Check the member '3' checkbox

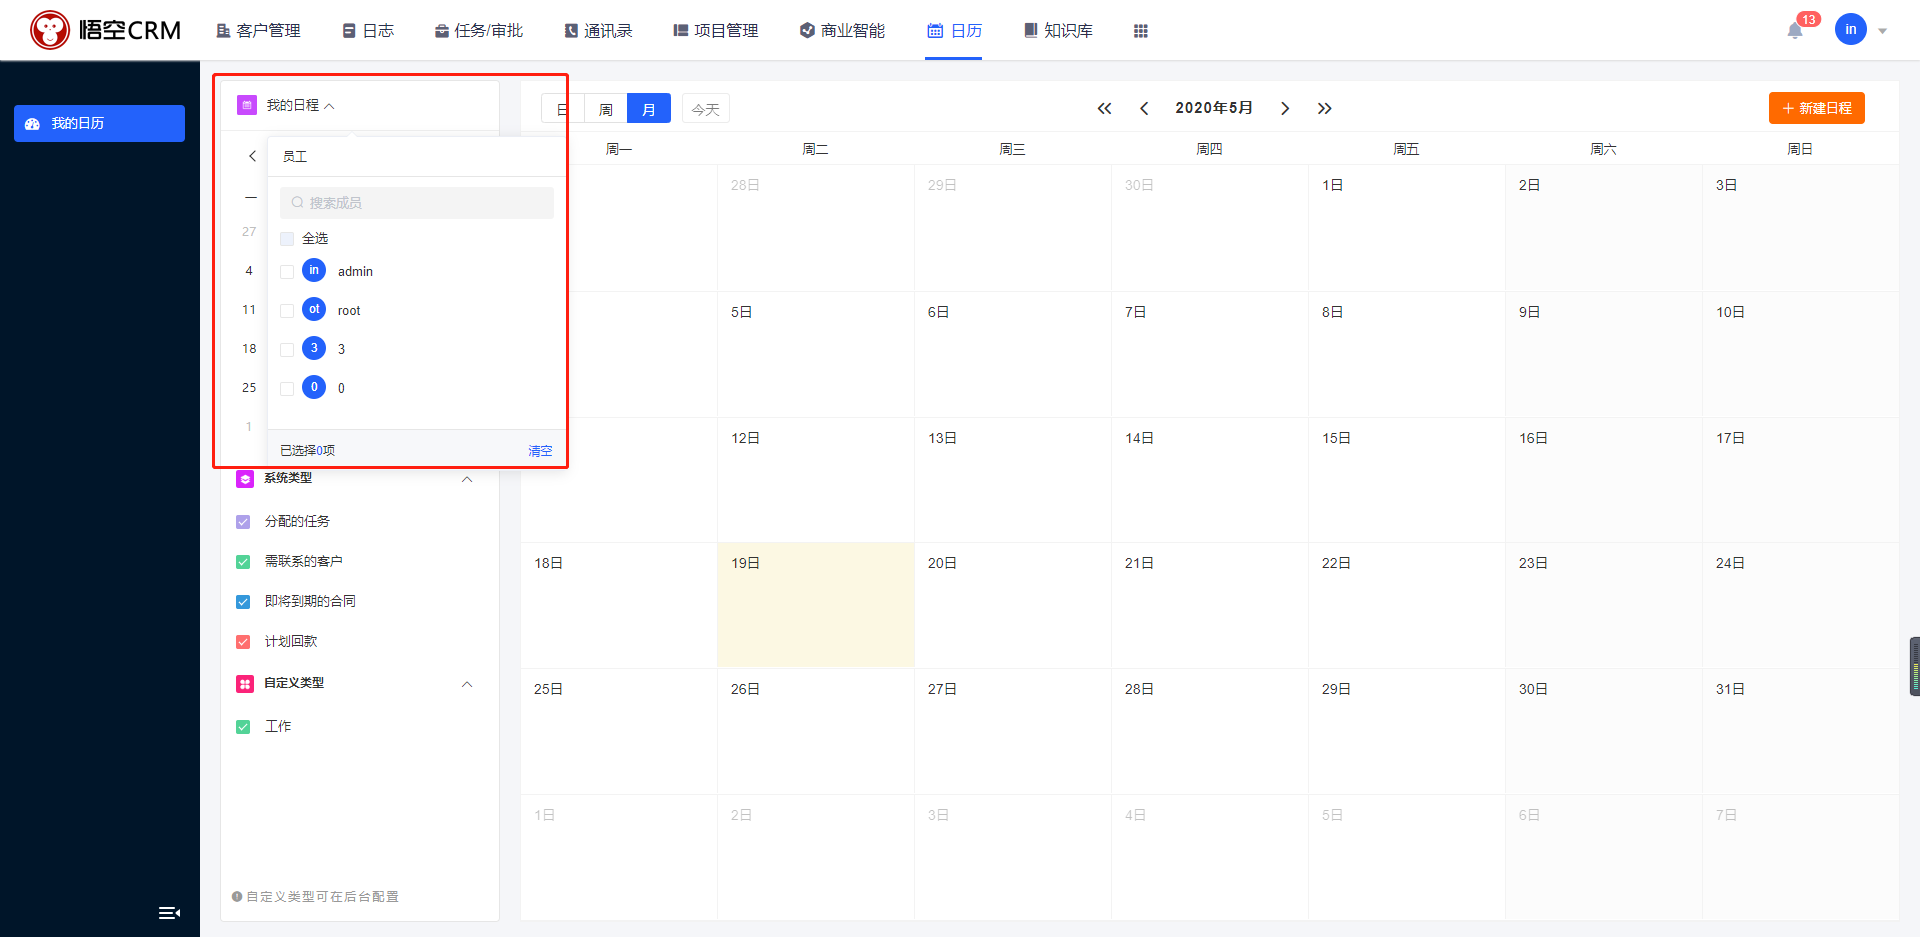(x=287, y=350)
